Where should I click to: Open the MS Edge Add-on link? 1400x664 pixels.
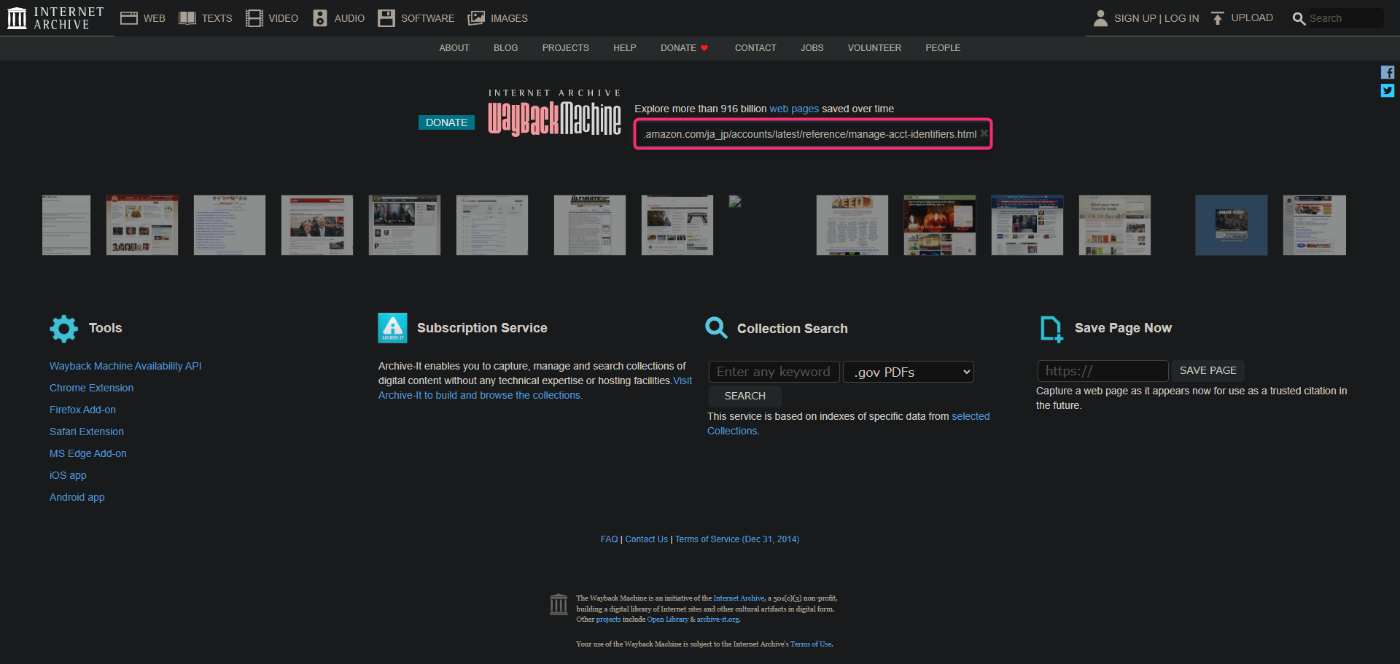point(88,454)
